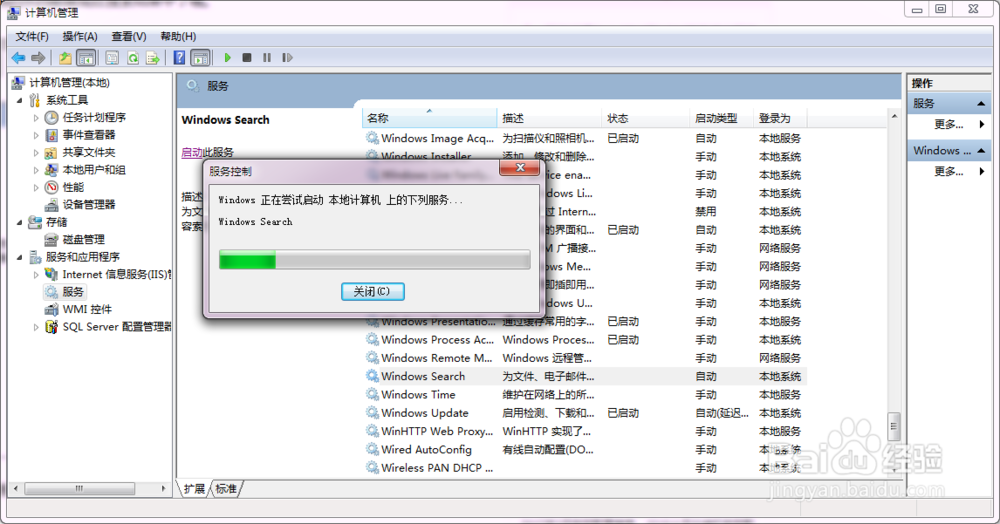Sort by the 描述 column header
Viewport: 1000px width, 524px height.
[x=549, y=118]
